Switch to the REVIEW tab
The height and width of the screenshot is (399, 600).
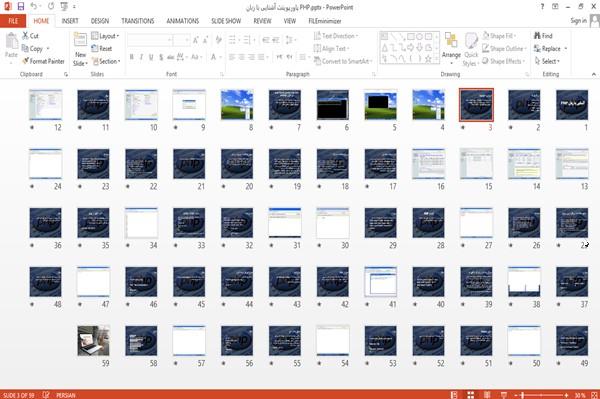[x=262, y=21]
